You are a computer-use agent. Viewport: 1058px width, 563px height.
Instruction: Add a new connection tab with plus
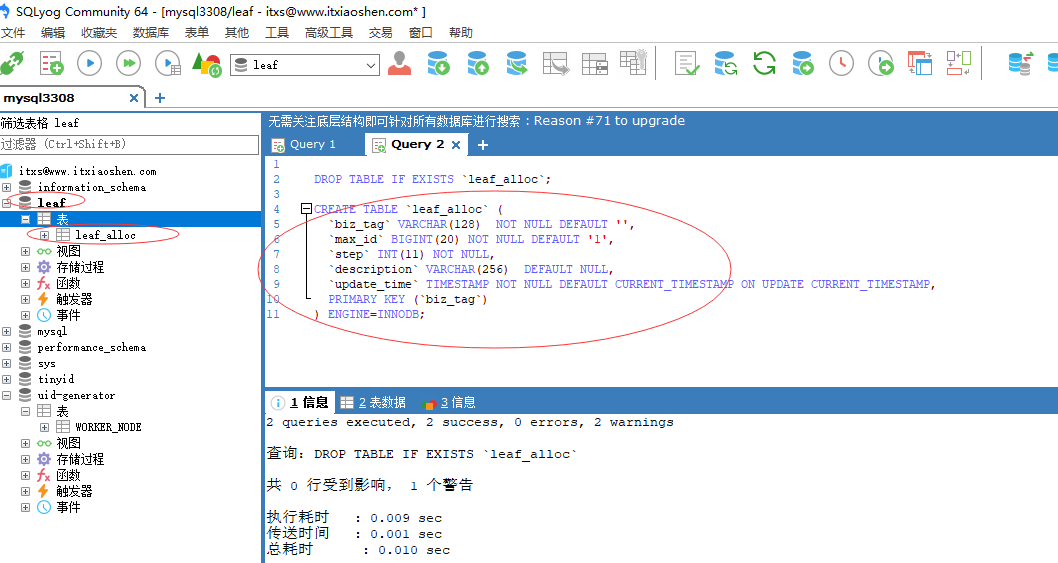[x=160, y=98]
